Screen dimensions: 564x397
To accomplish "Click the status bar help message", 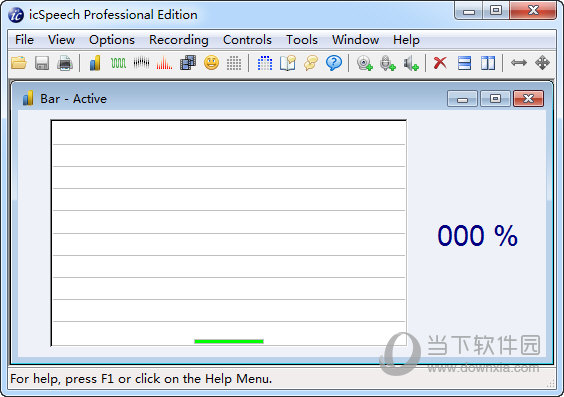I will pos(141,379).
